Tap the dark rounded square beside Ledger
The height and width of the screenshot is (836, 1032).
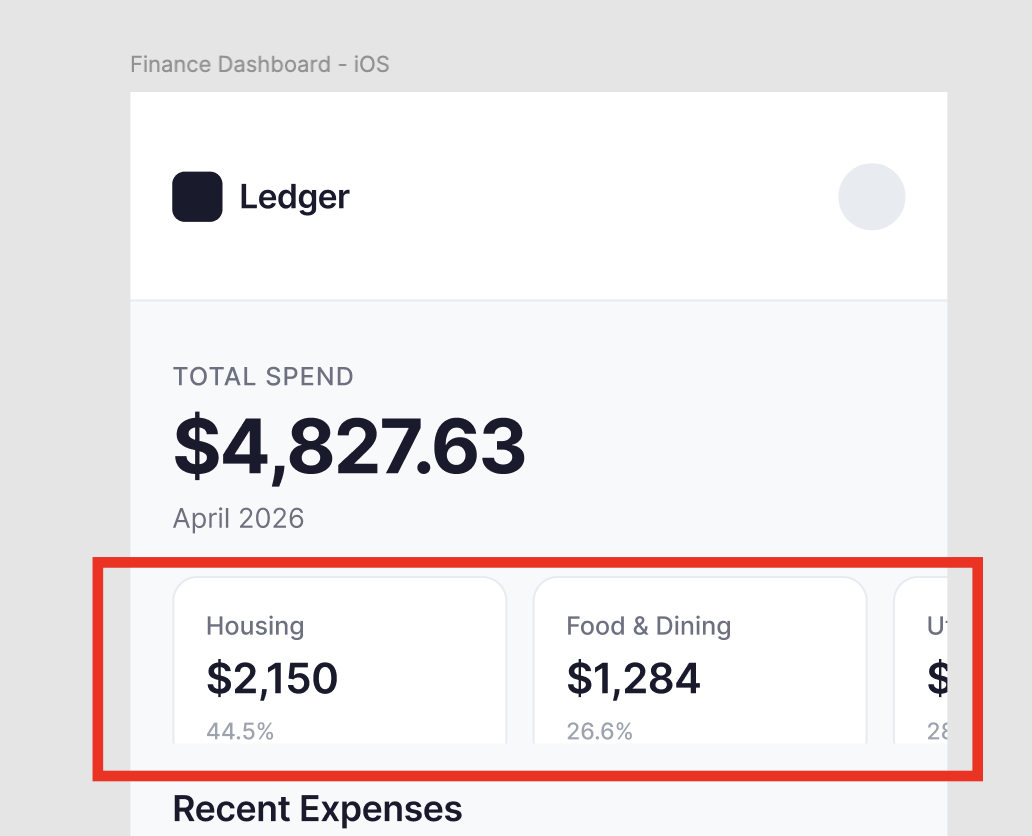coord(197,197)
